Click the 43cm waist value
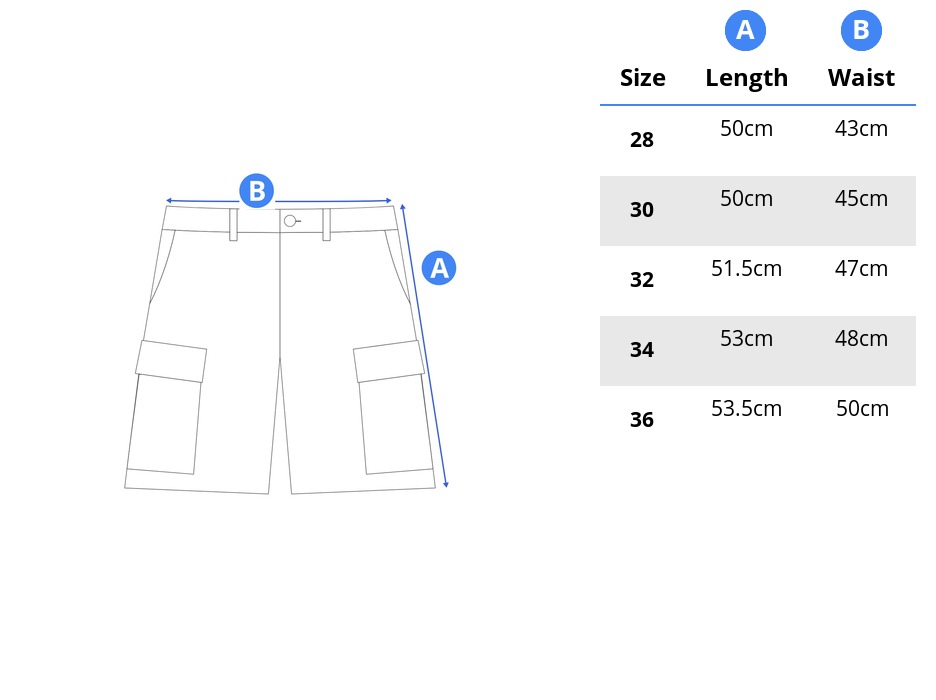936x700 pixels. (x=861, y=128)
